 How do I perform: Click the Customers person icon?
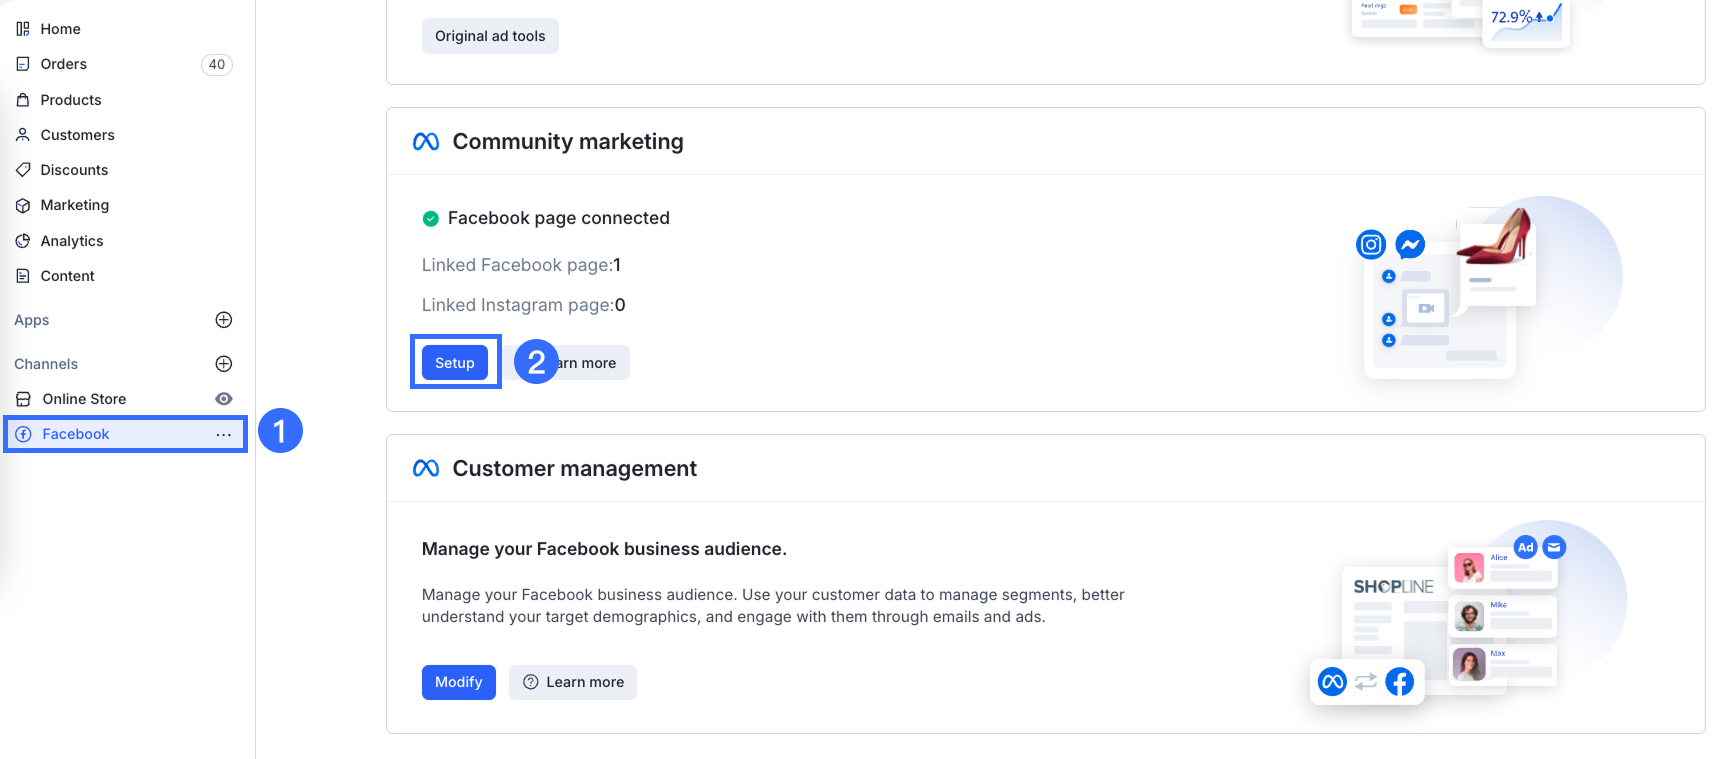[23, 135]
